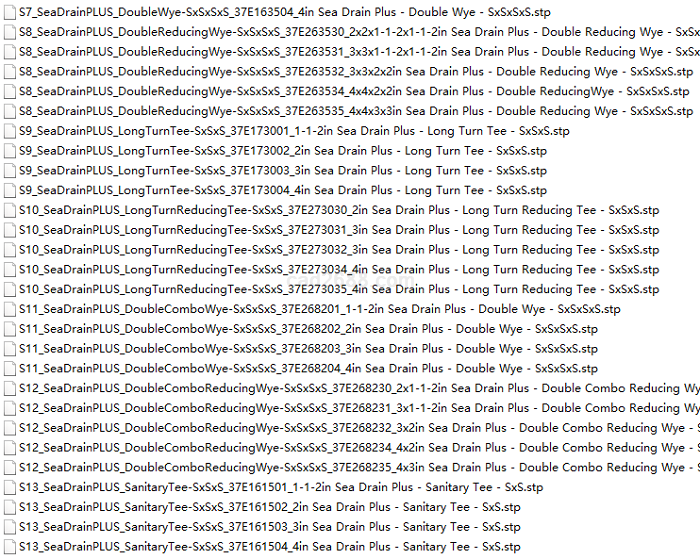The width and height of the screenshot is (700, 559).
Task: Click file icon of S12 DoubleComboReducingWye 37E268230
Action: pyautogui.click(x=10, y=388)
